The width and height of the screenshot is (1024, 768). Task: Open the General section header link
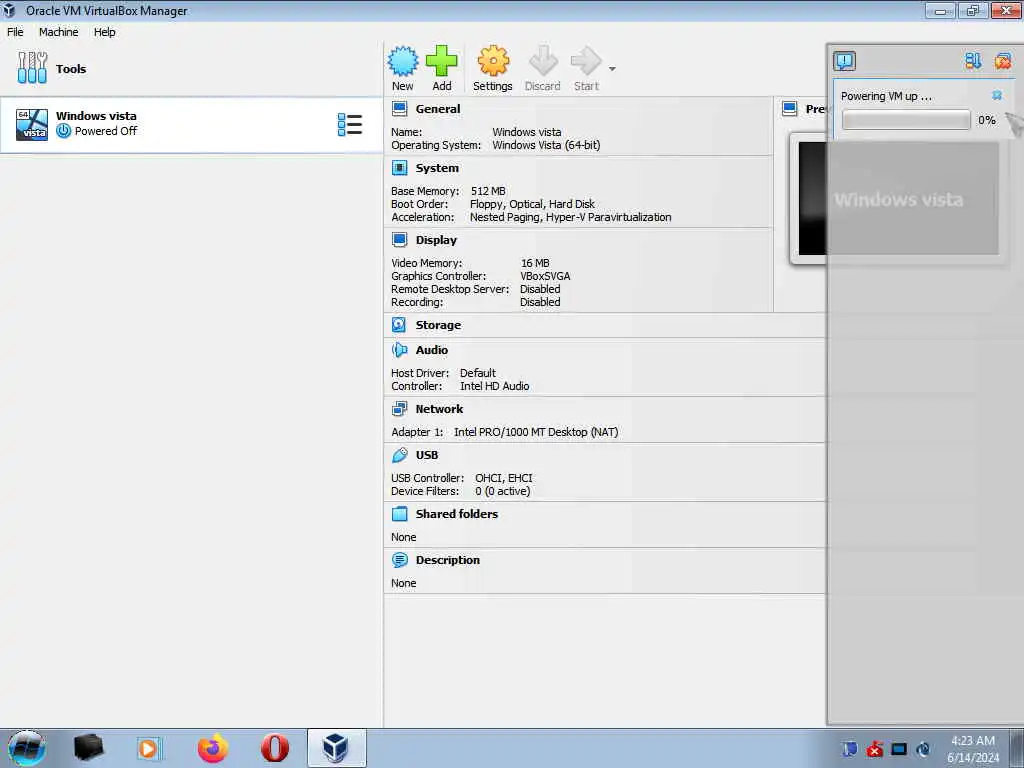click(438, 109)
